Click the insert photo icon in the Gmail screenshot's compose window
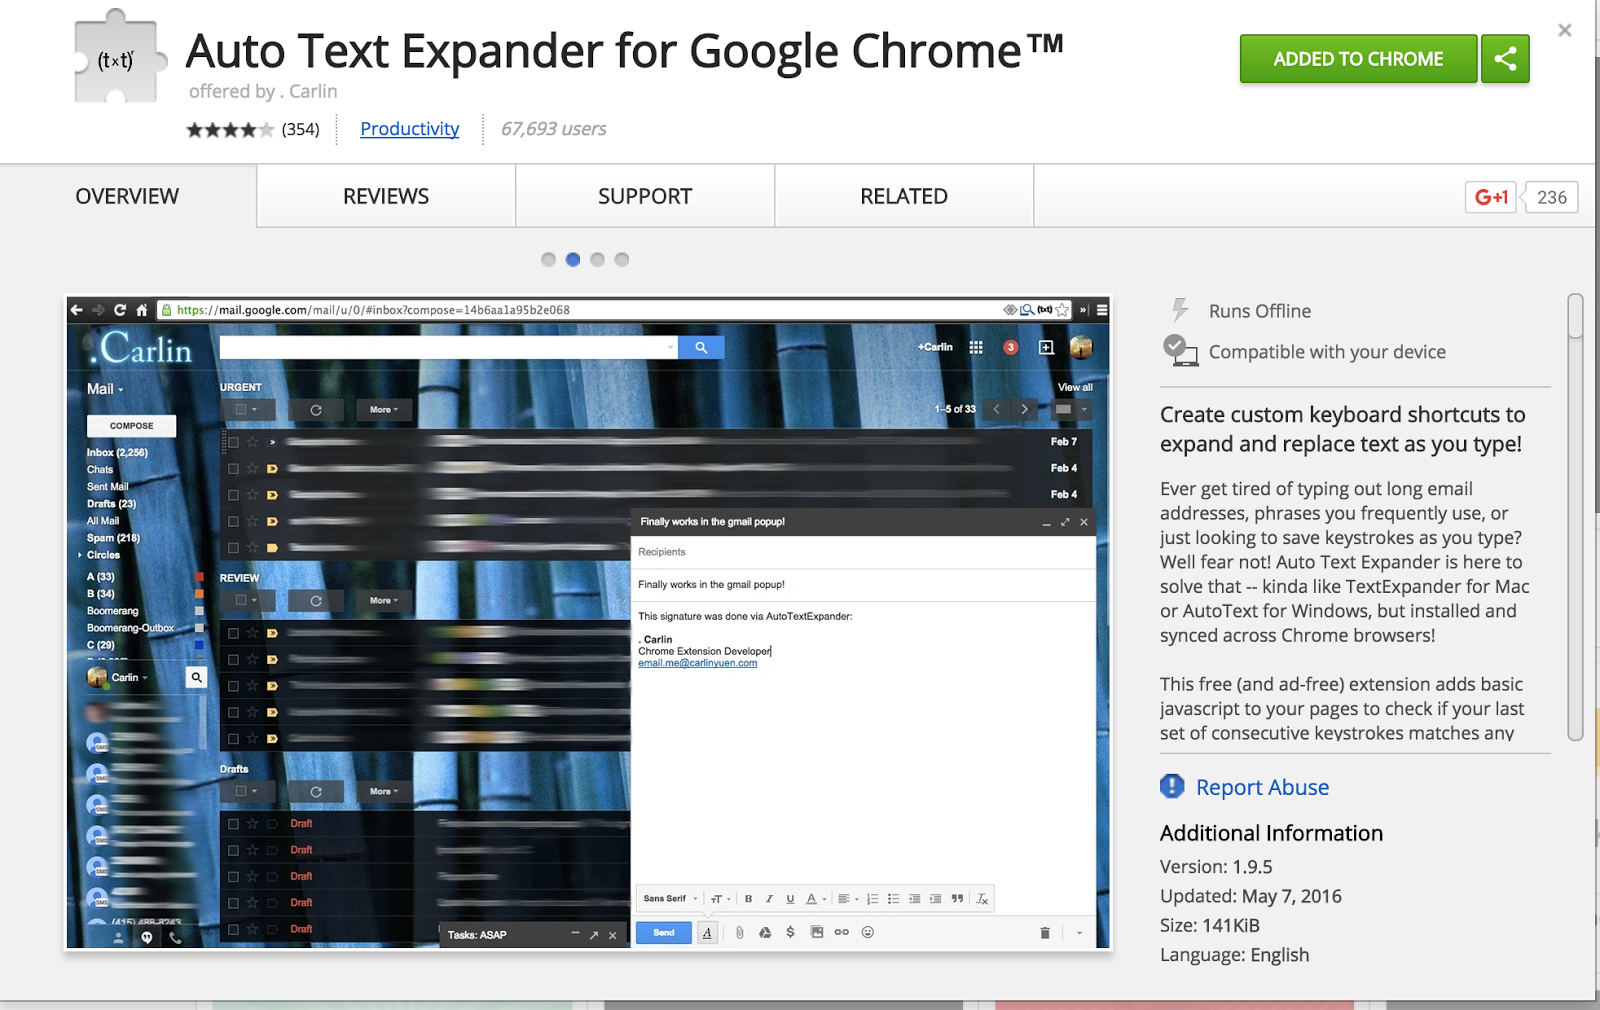This screenshot has width=1600, height=1010. point(817,932)
